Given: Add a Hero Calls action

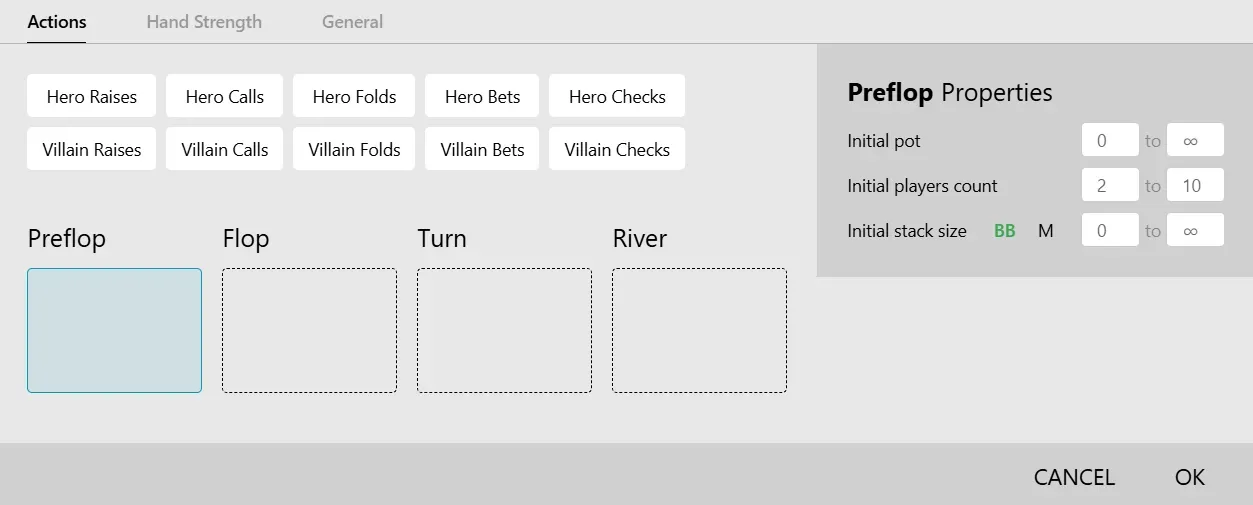Looking at the screenshot, I should pos(224,97).
